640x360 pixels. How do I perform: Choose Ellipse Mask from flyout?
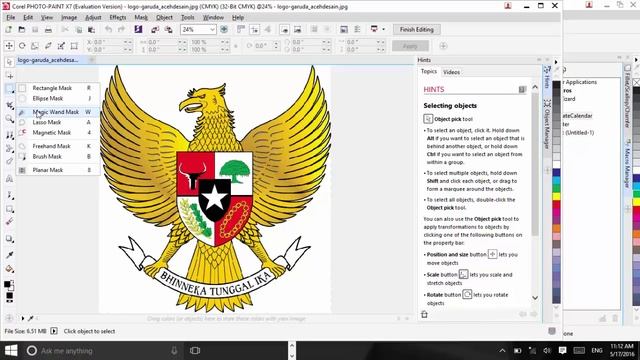point(58,98)
